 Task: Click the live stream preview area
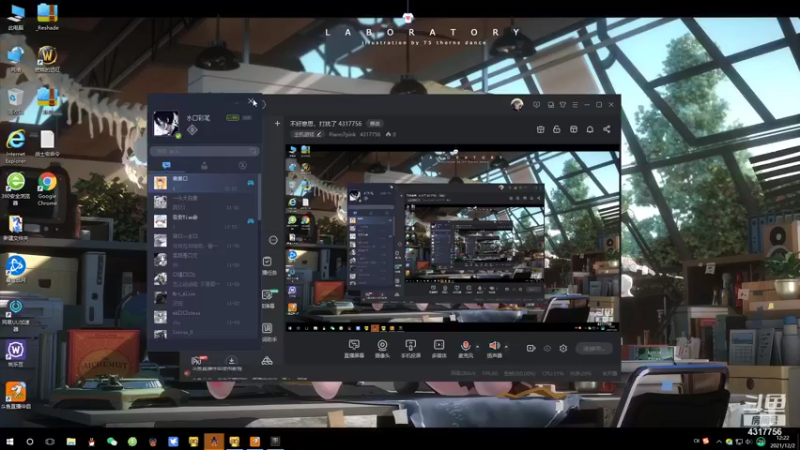[452, 239]
